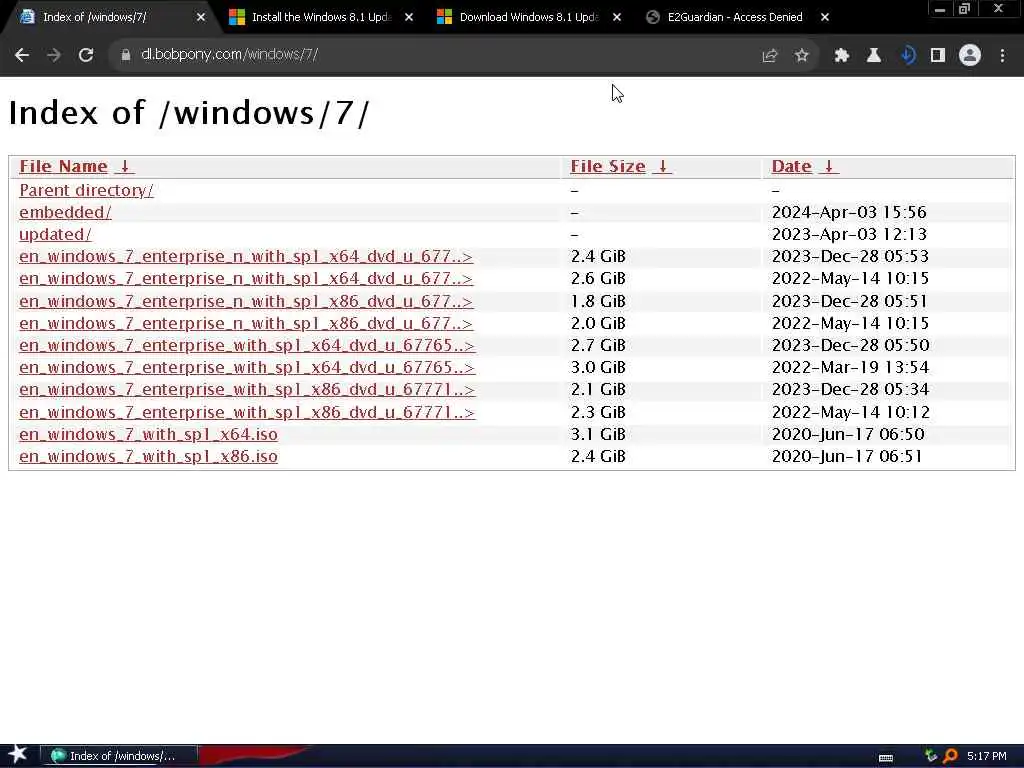Screen dimensions: 1024x768
Task: Open the Extensions puzzle icon
Action: [x=841, y=56]
